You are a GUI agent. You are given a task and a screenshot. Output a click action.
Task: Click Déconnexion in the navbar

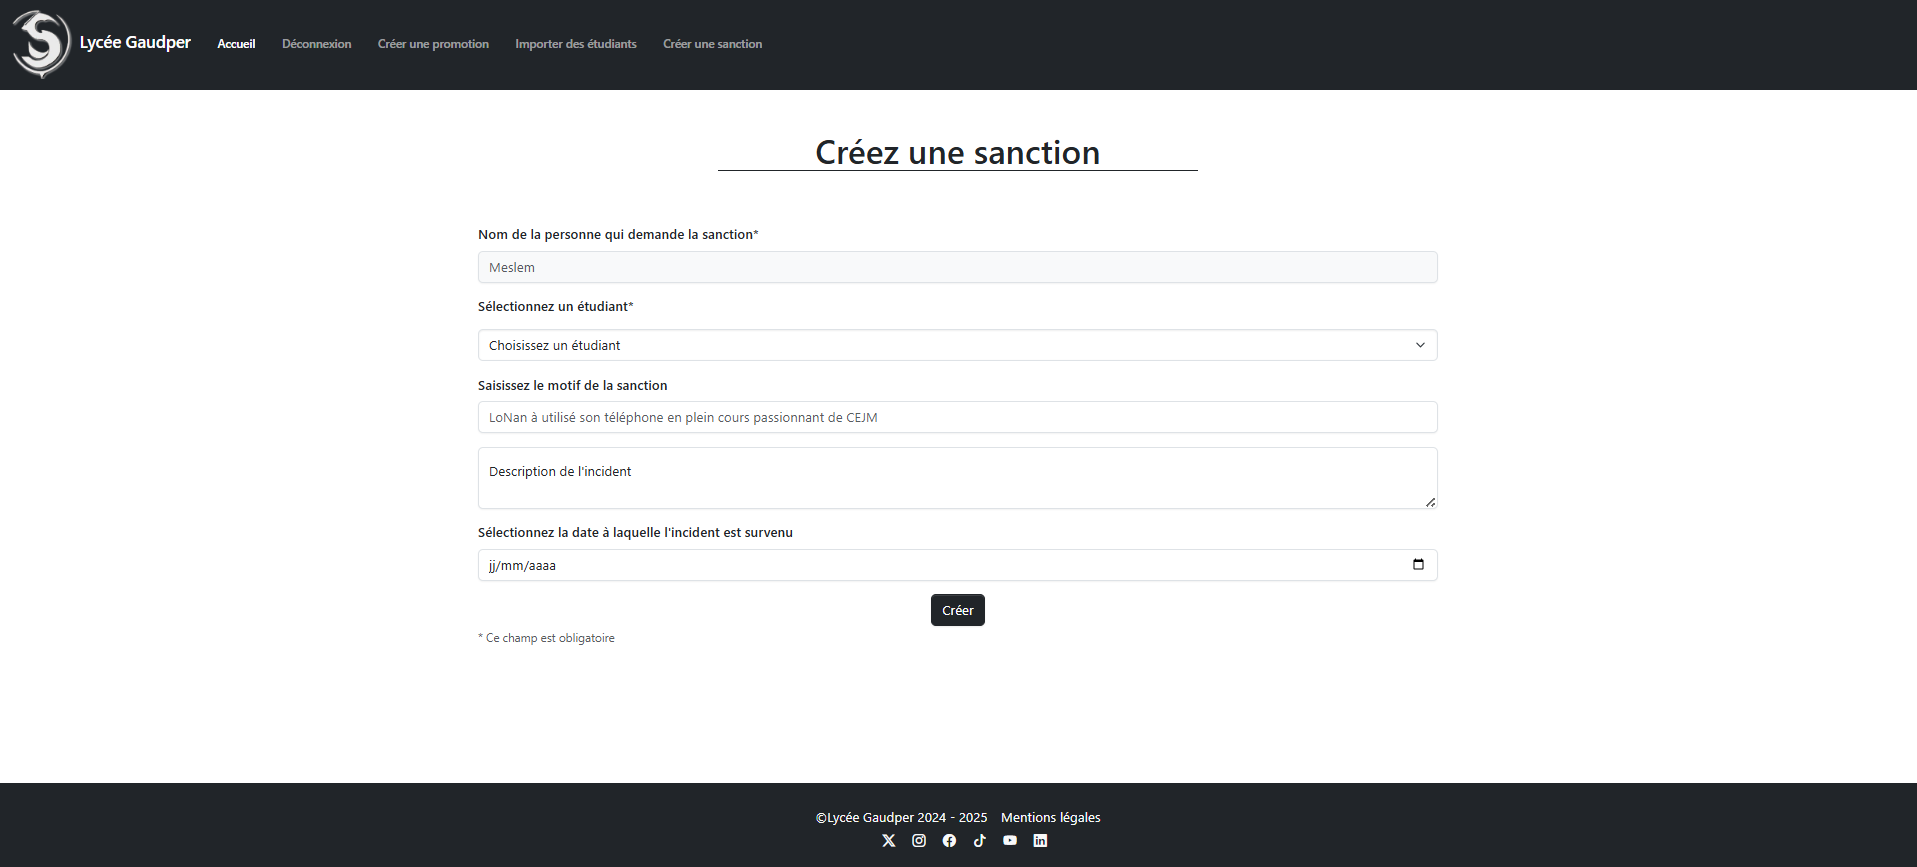click(316, 44)
